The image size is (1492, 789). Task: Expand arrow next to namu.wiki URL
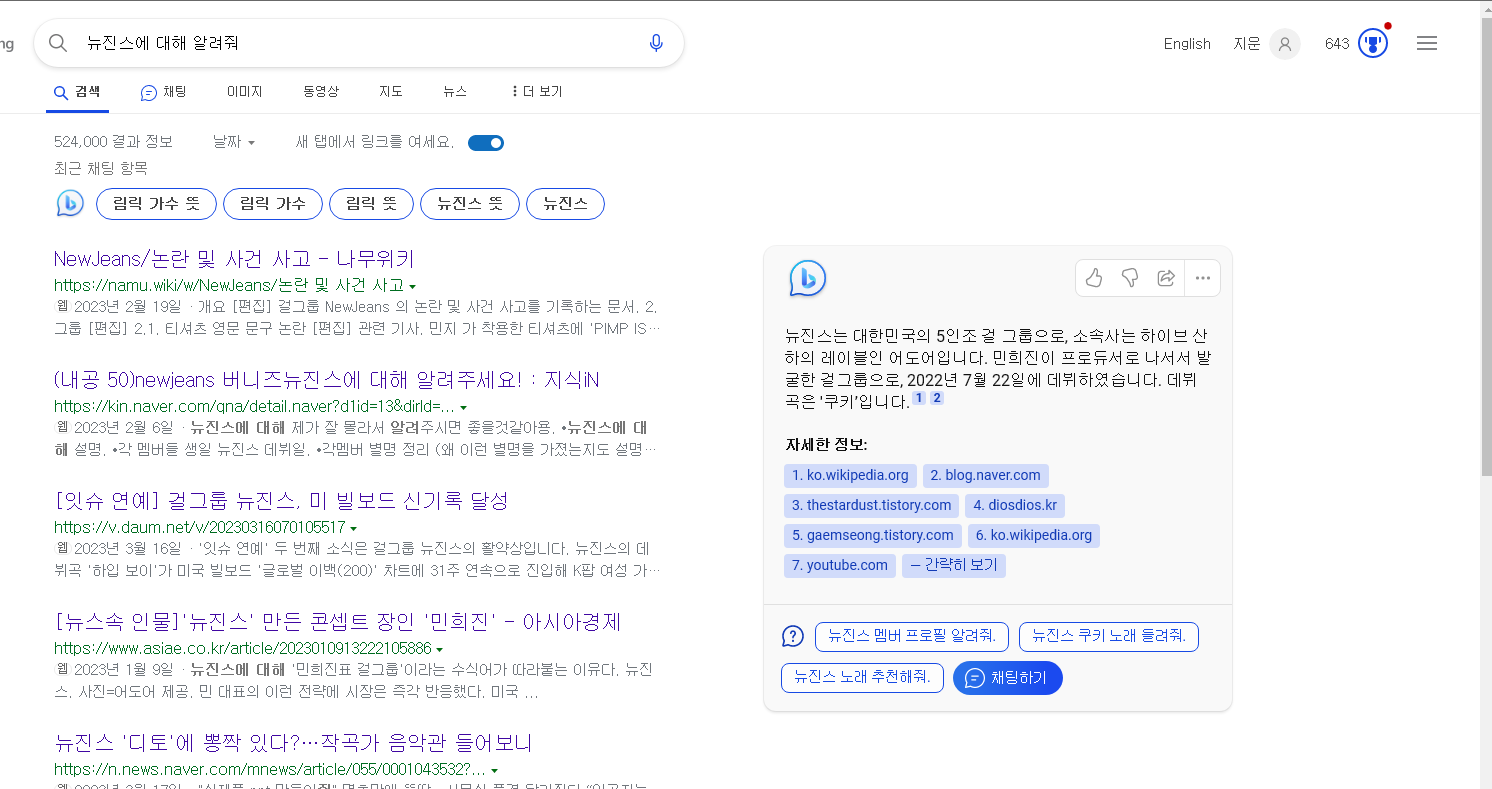point(413,287)
